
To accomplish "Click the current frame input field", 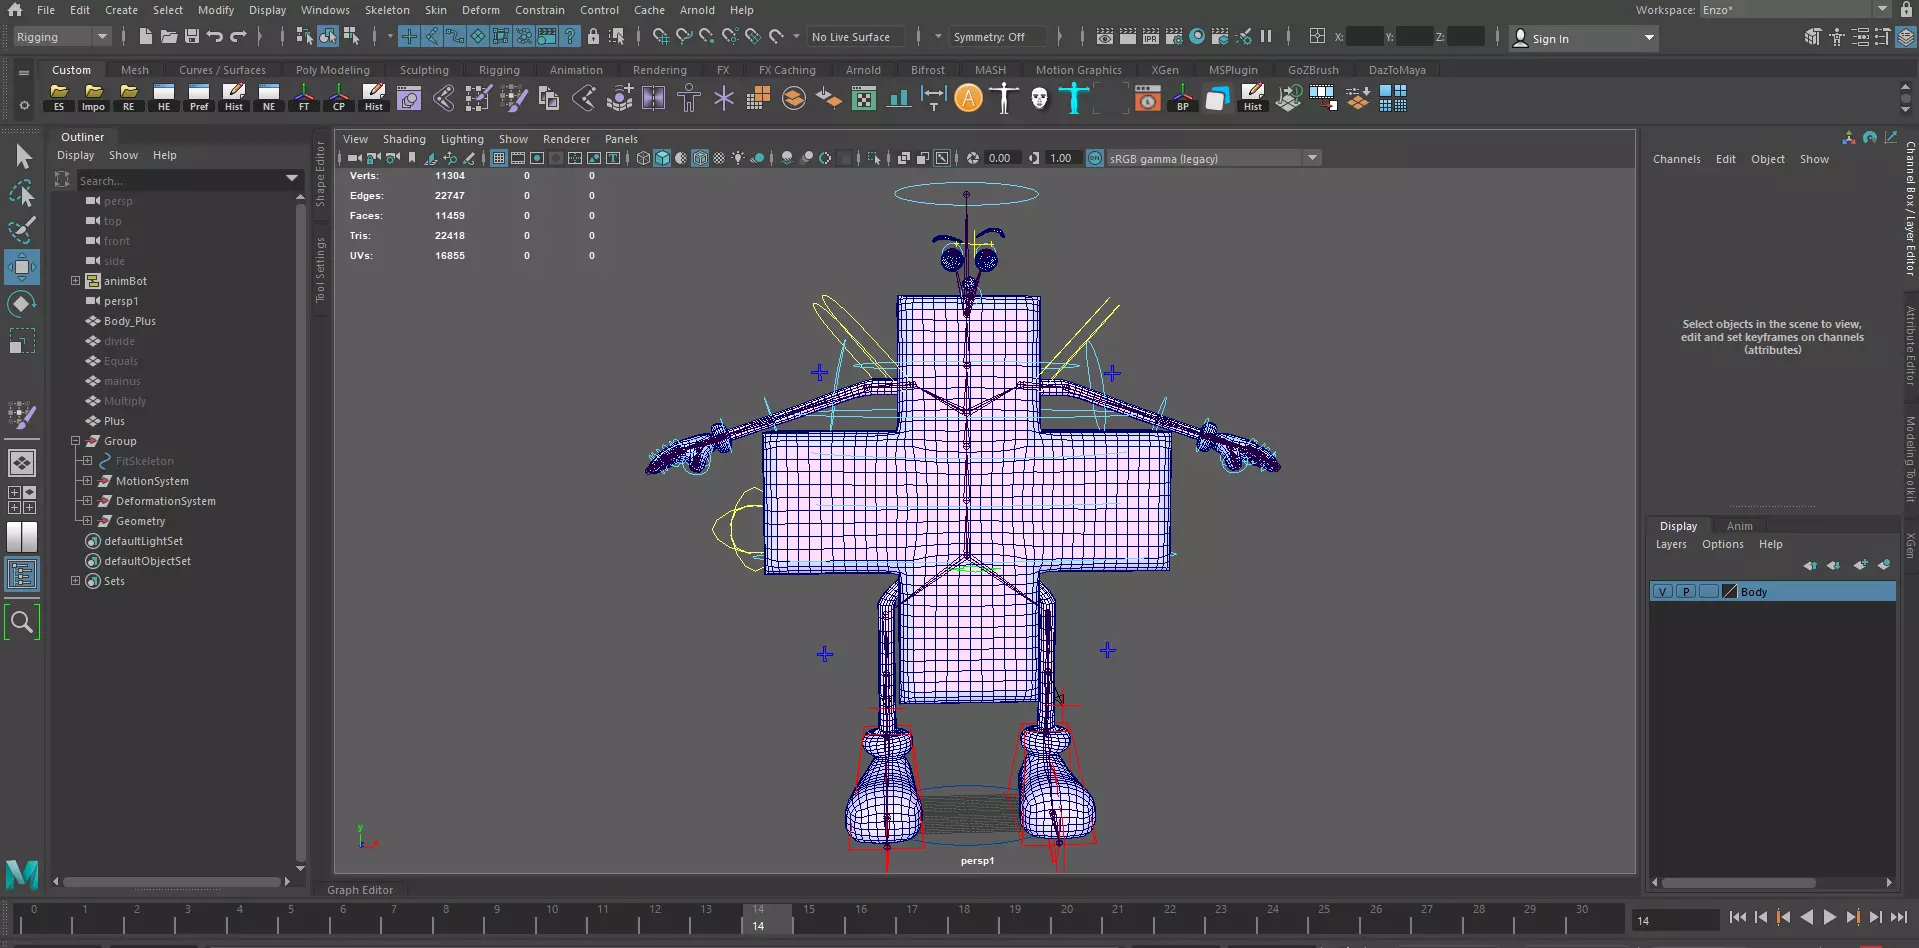I will point(1676,920).
